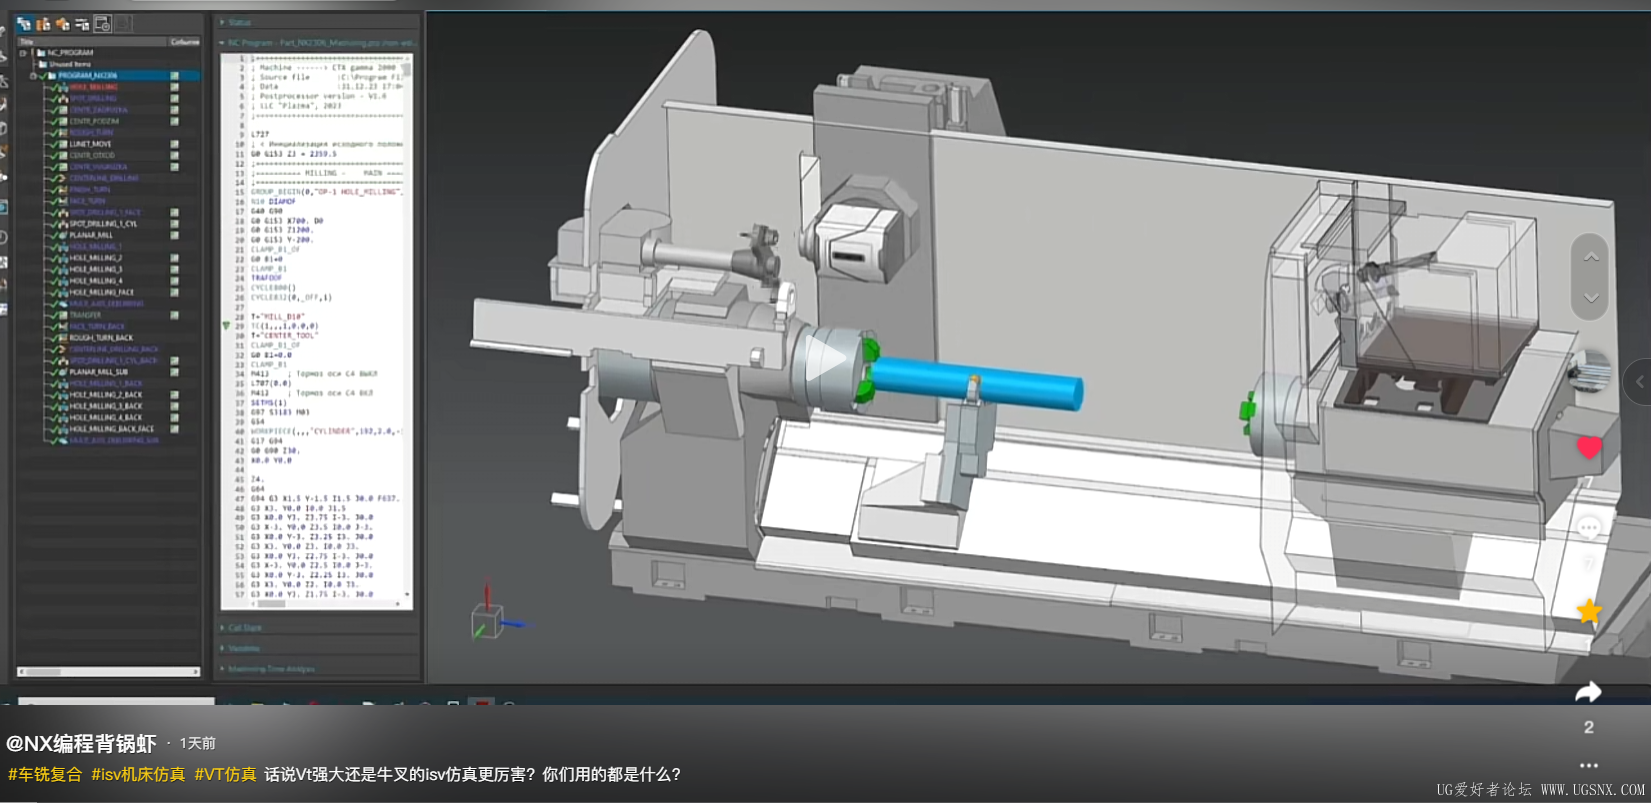This screenshot has height=803, width=1651.
Task: Select the CENTR_OTXOD operation
Action: point(92,155)
